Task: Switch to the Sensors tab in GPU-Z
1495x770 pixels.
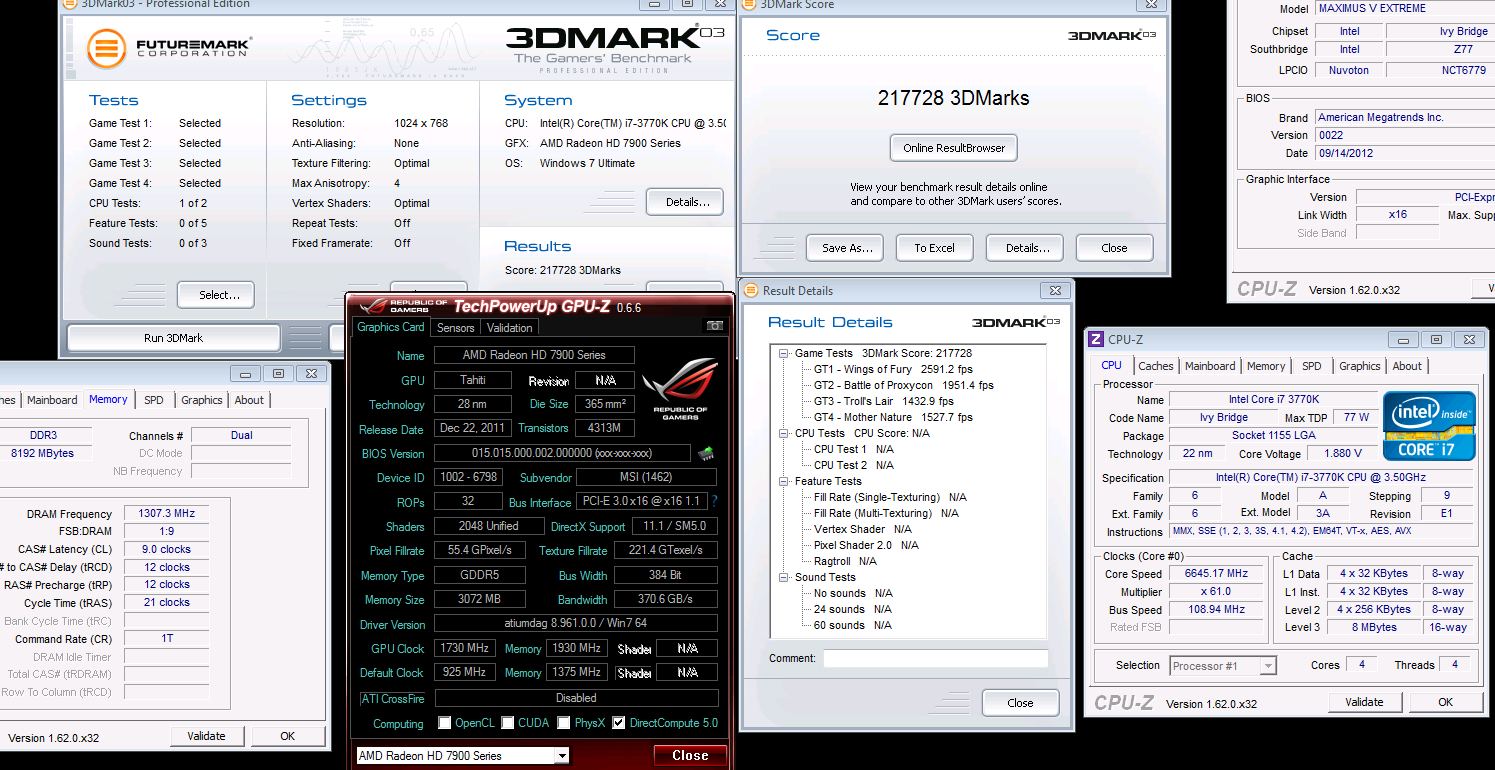Action: point(456,328)
